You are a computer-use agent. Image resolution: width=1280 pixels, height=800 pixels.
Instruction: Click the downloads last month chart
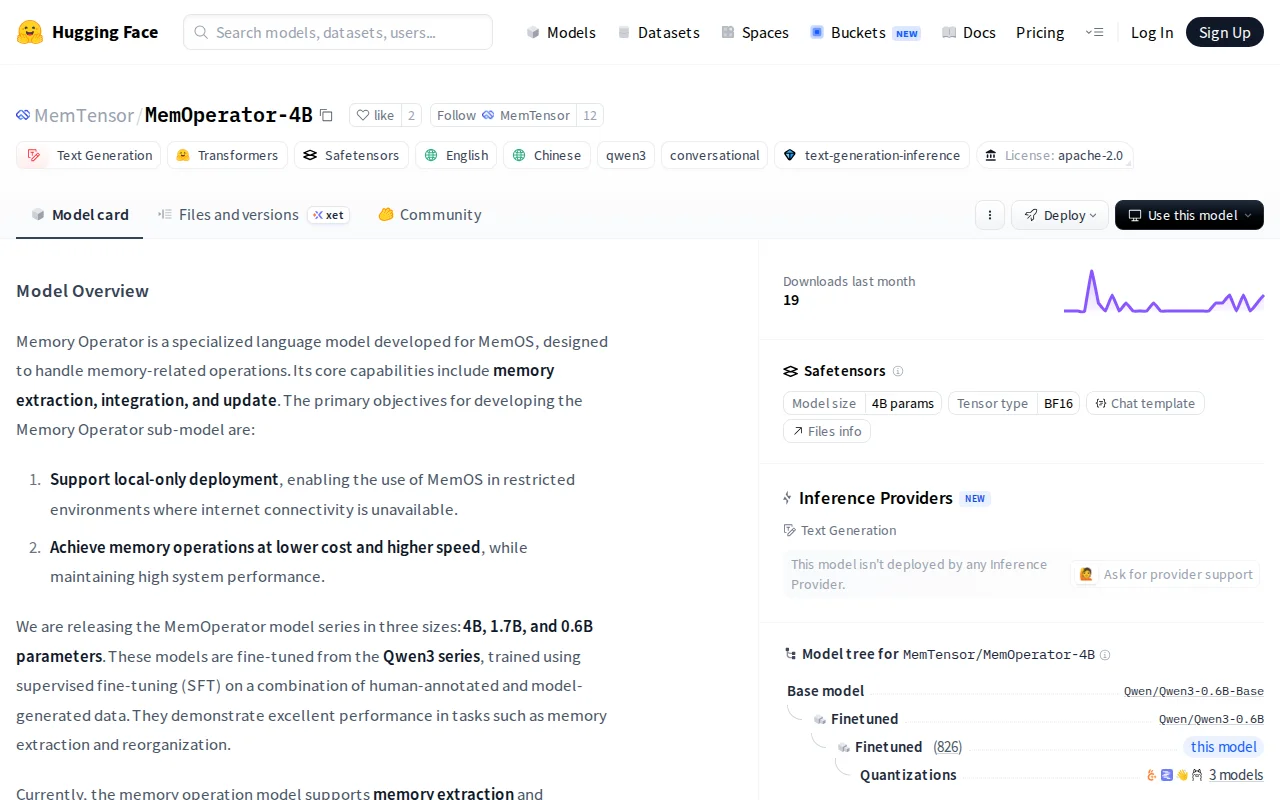tap(1164, 291)
